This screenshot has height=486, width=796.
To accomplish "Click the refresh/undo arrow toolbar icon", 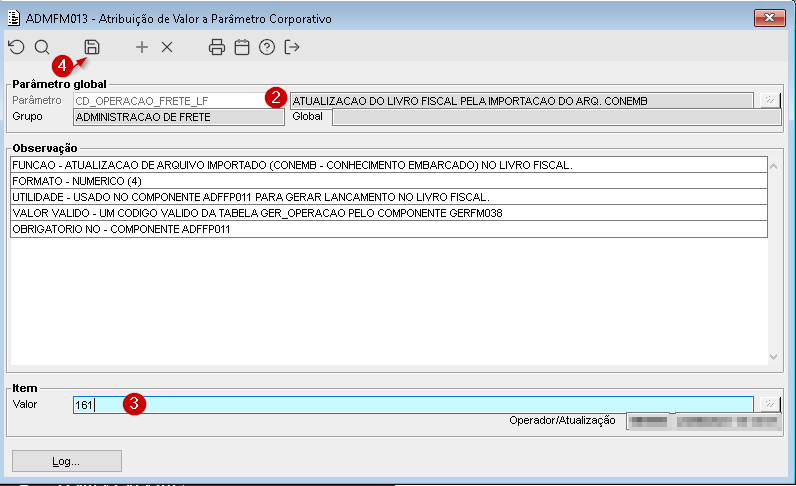I will [x=17, y=47].
